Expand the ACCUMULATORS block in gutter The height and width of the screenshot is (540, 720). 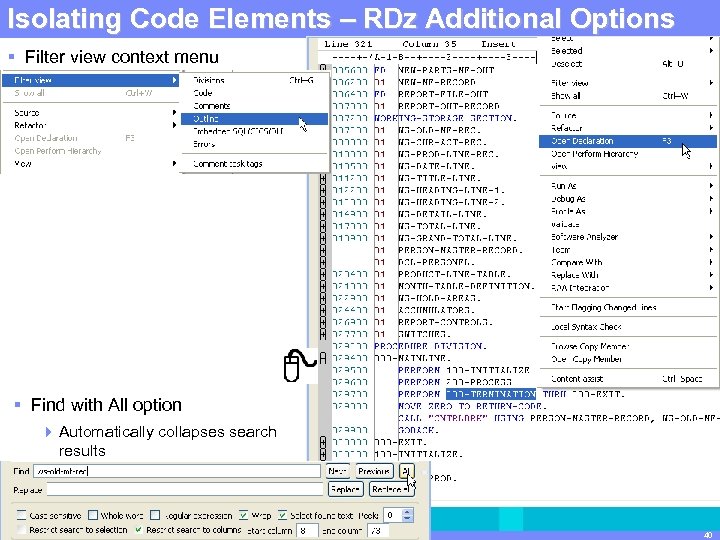(323, 310)
